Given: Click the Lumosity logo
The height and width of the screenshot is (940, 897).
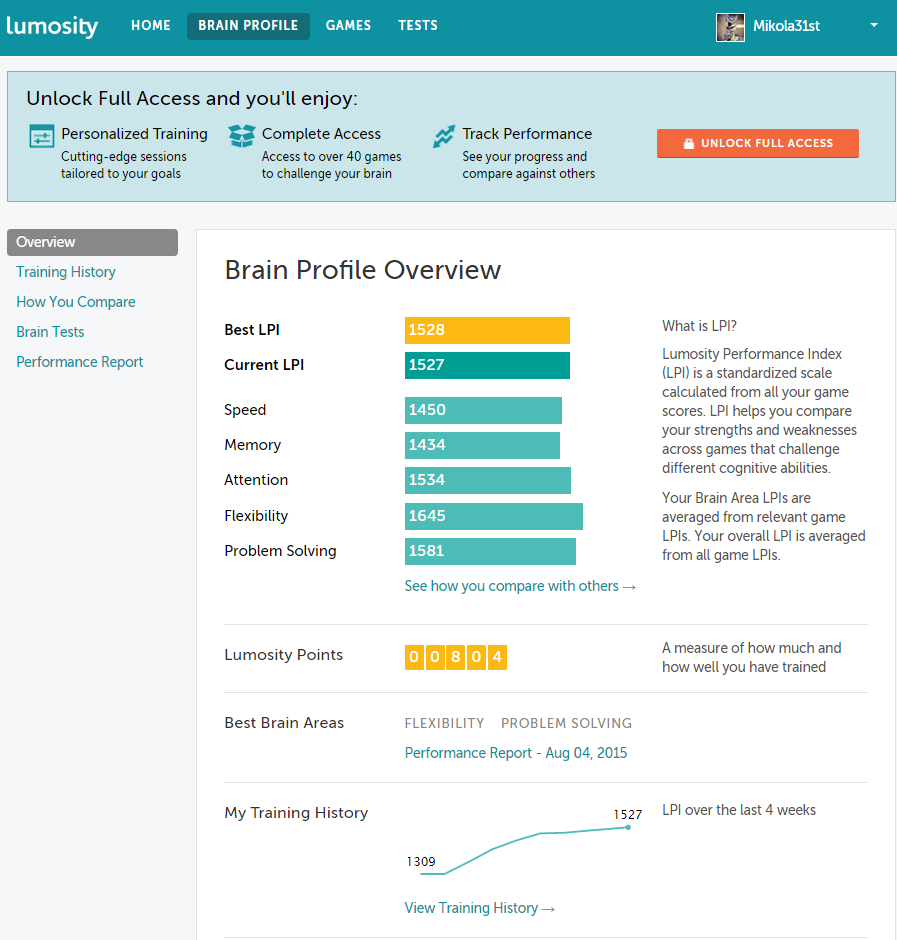Looking at the screenshot, I should click(52, 26).
